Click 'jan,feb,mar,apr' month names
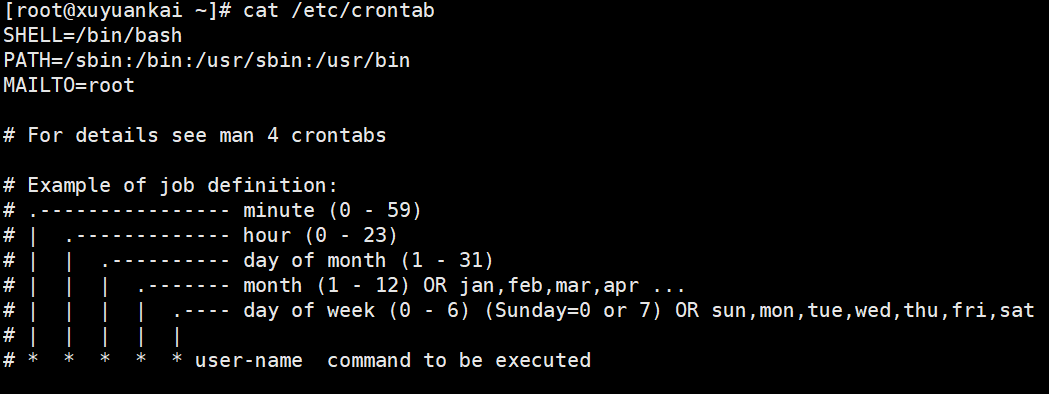The image size is (1049, 394). 549,287
